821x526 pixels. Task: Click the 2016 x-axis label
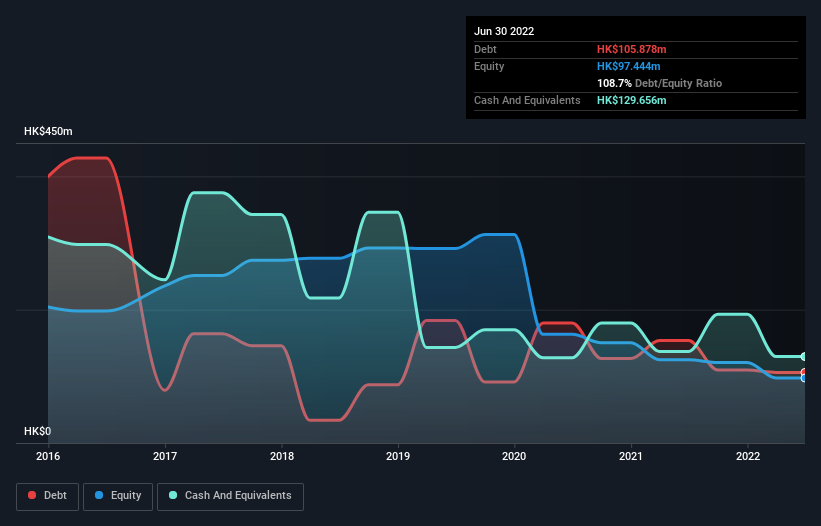coord(48,456)
